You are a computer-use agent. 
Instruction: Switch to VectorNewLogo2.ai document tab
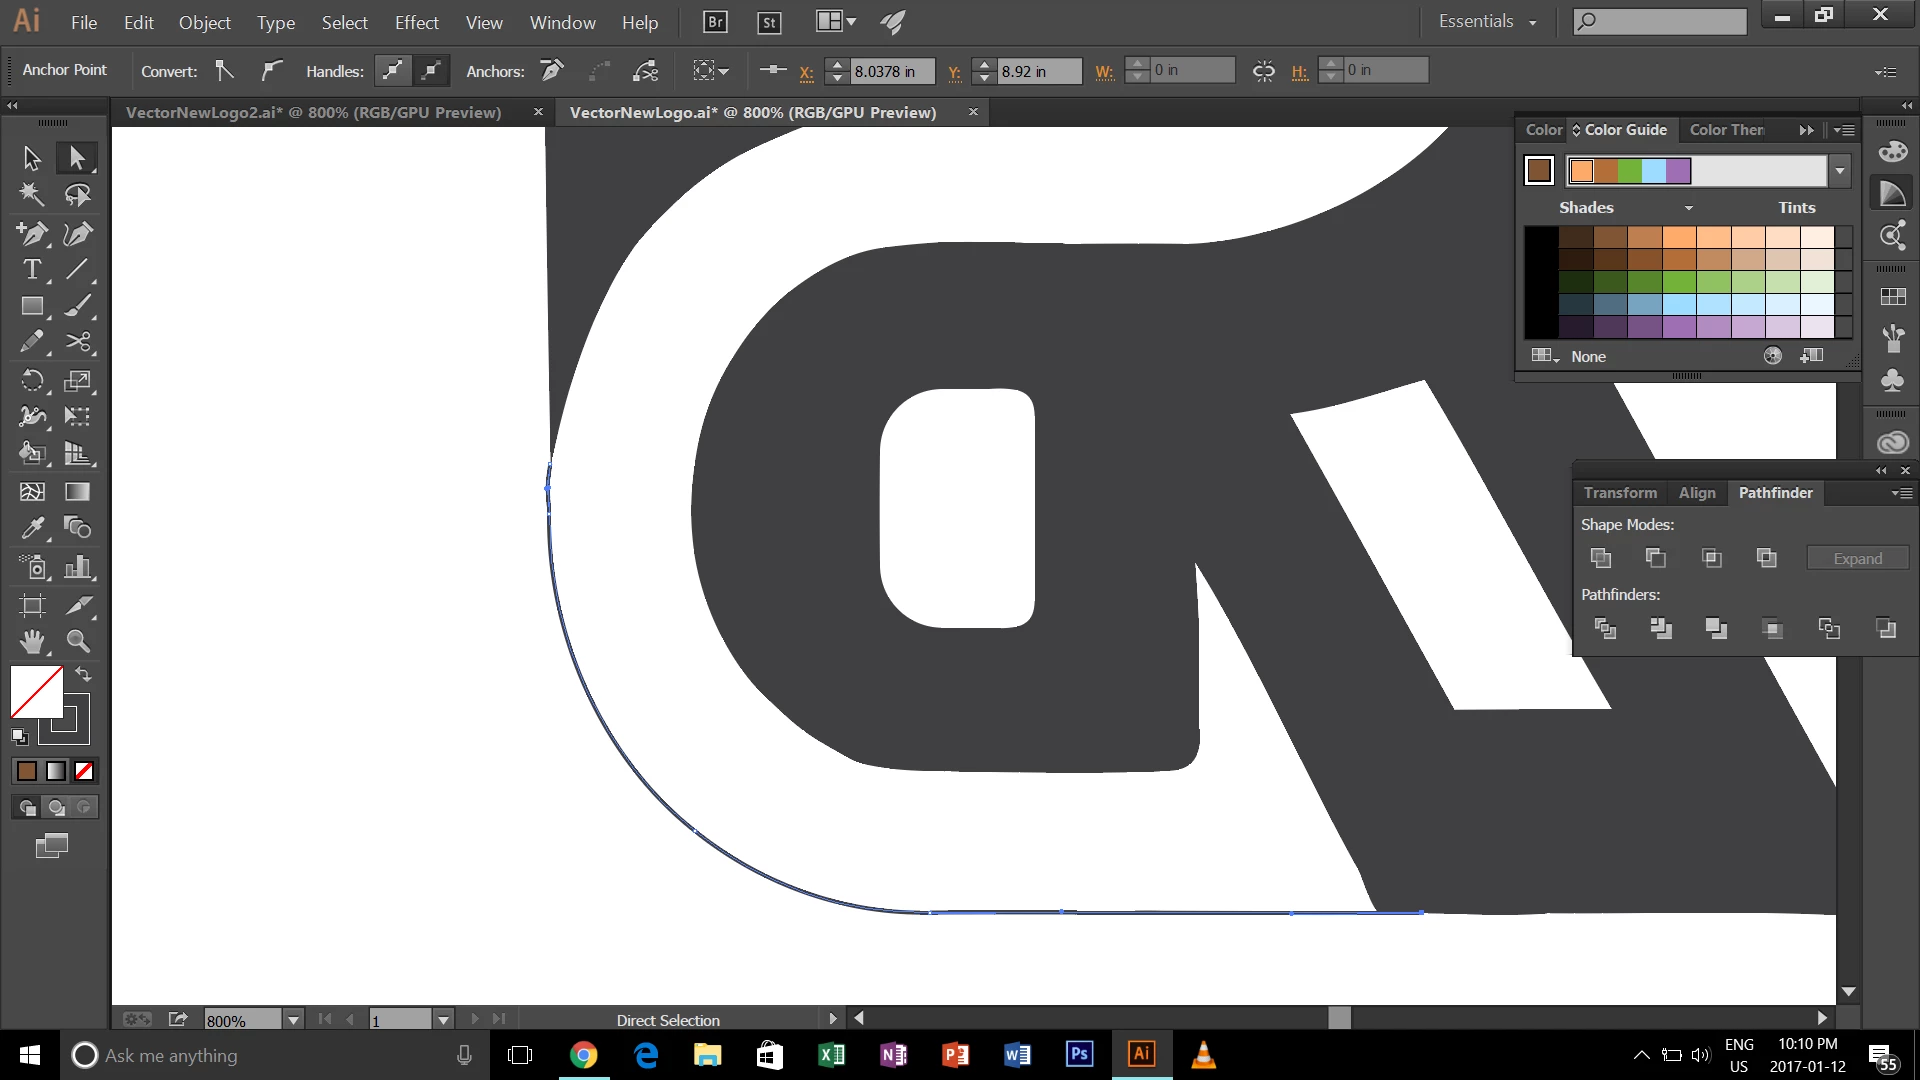coord(313,112)
